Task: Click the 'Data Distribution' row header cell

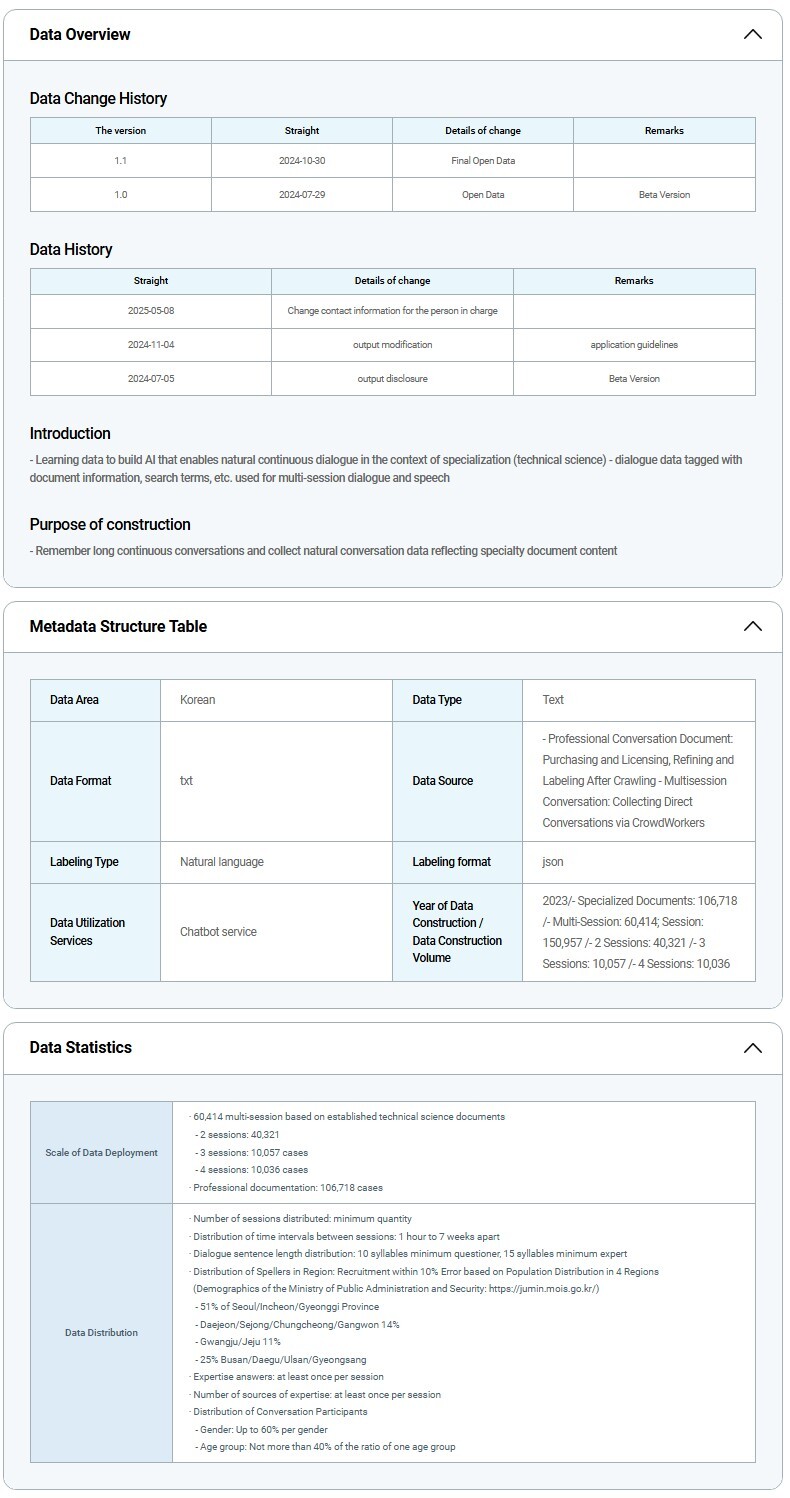Action: click(101, 1333)
